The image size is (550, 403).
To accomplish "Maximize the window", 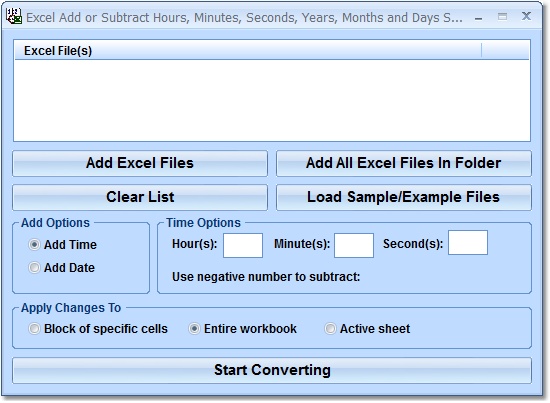I will [502, 16].
